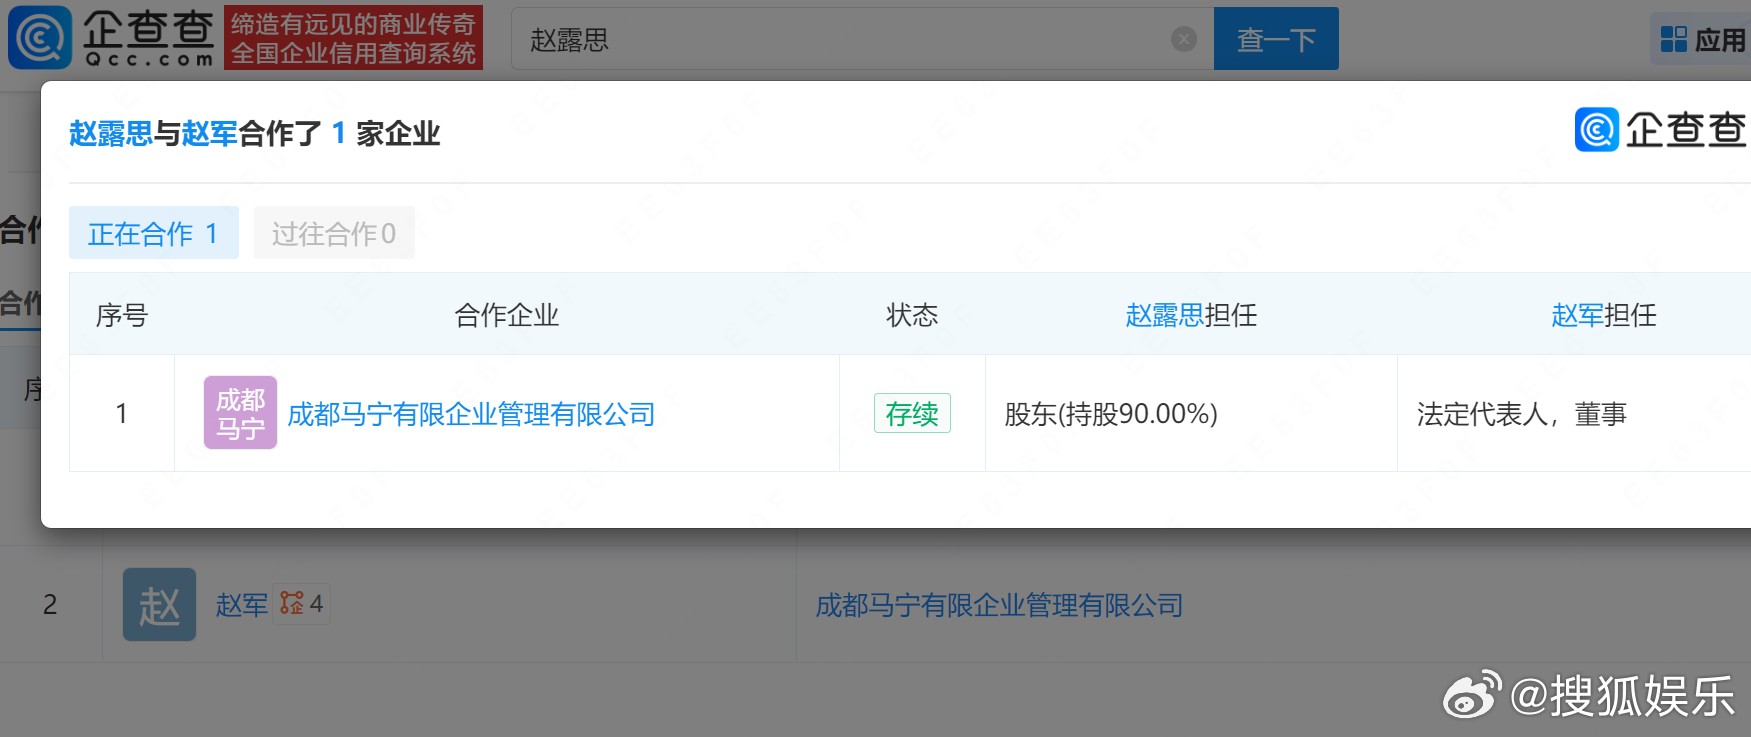
Task: Click the 查一下 search button
Action: (1276, 39)
